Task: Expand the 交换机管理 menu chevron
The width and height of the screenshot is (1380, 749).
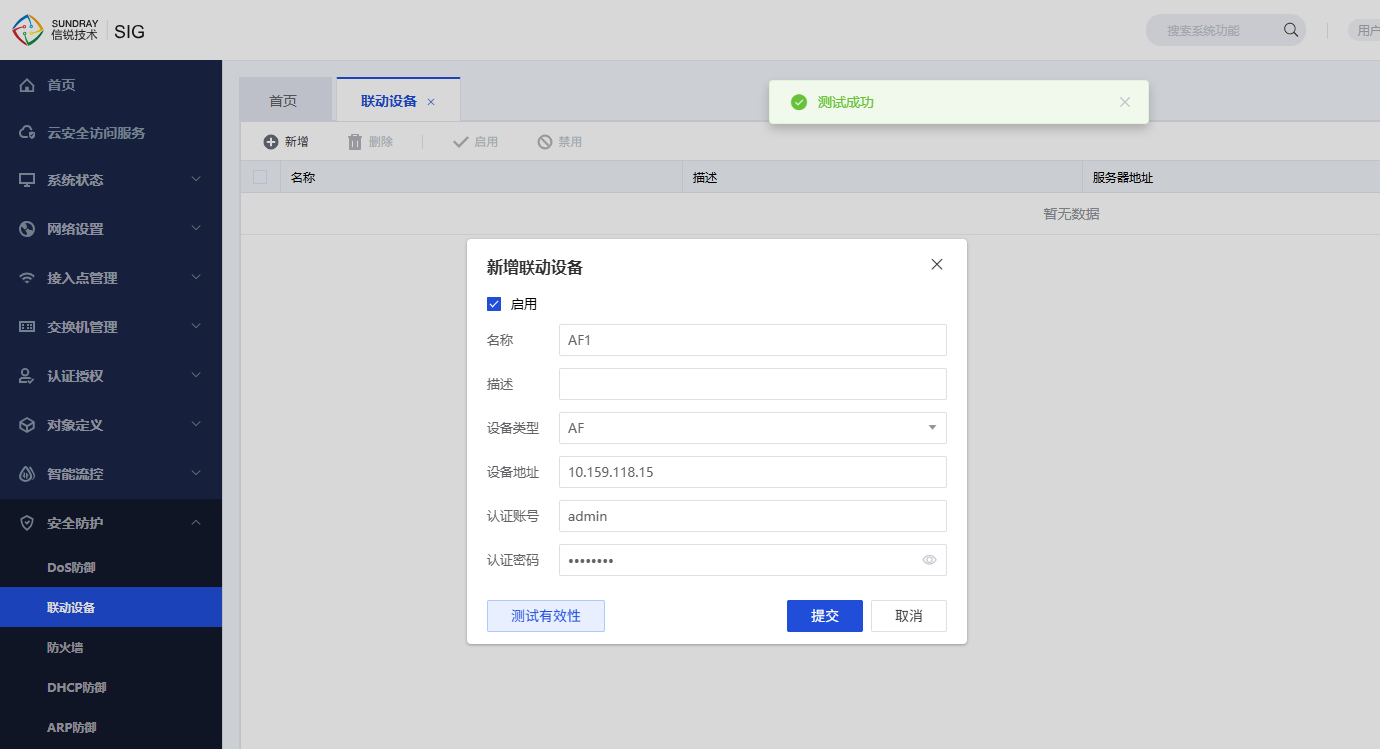Action: [196, 326]
